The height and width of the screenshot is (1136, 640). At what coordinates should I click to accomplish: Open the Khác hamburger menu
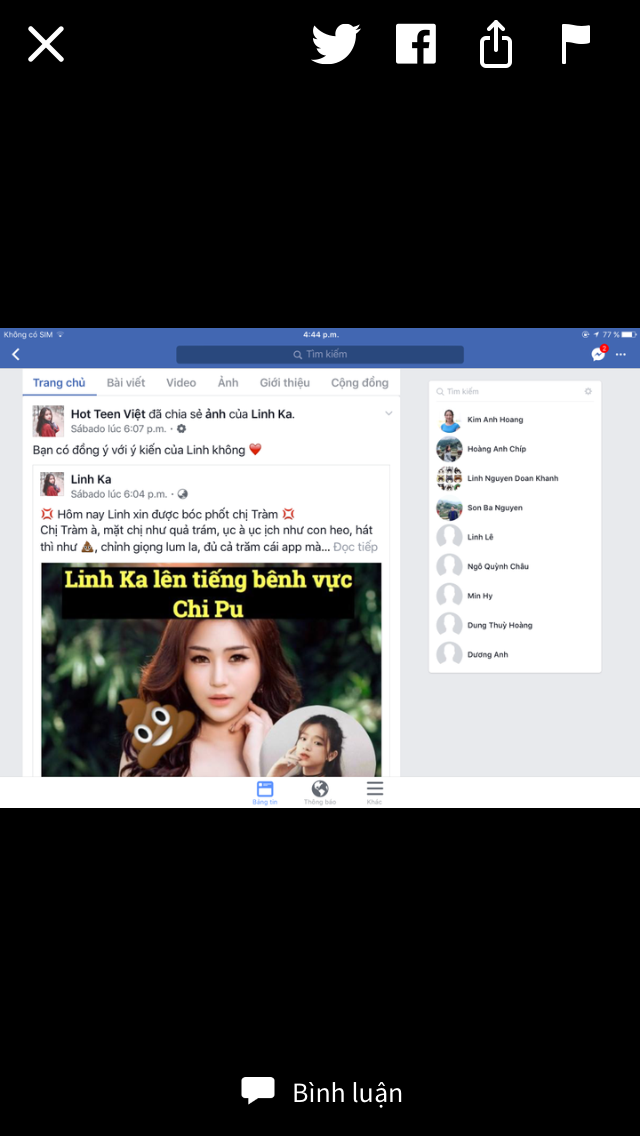375,793
